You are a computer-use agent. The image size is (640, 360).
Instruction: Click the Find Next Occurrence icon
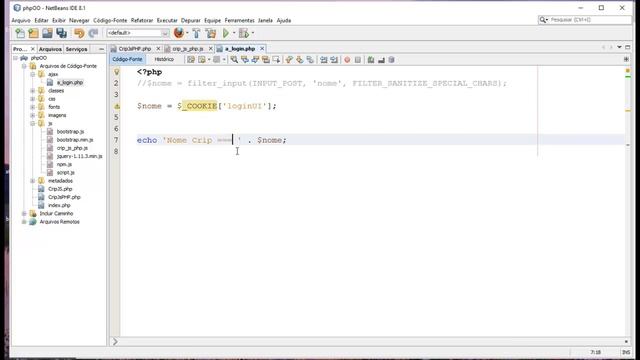pos(255,60)
